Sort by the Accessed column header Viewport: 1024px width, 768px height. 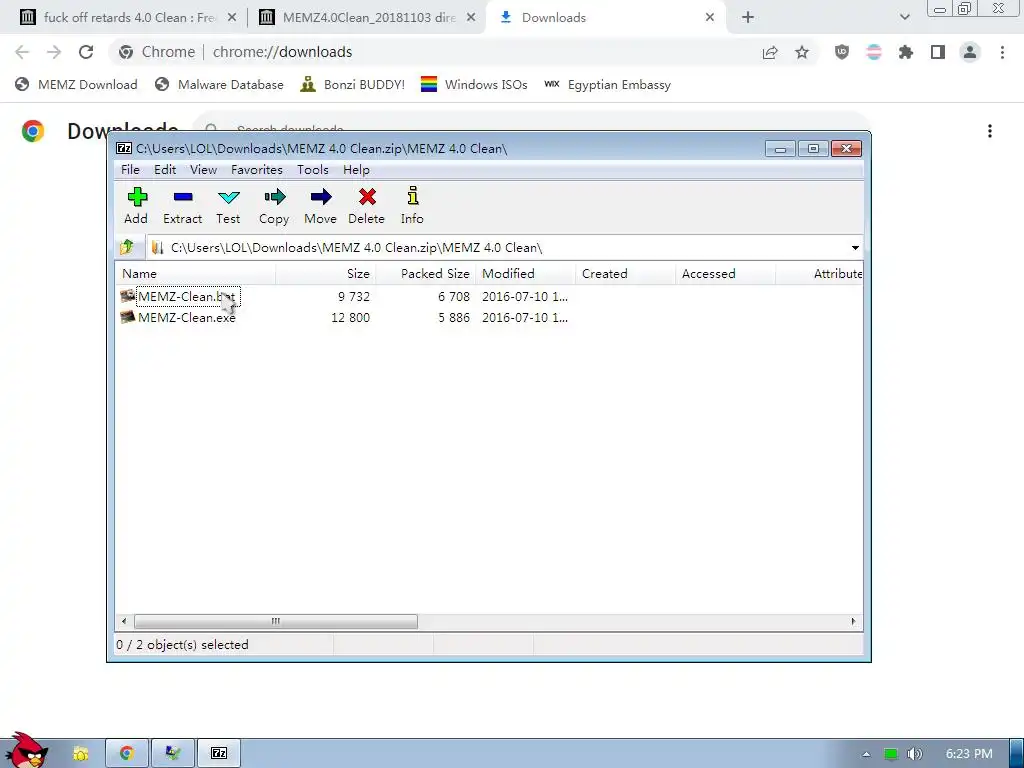pos(725,274)
